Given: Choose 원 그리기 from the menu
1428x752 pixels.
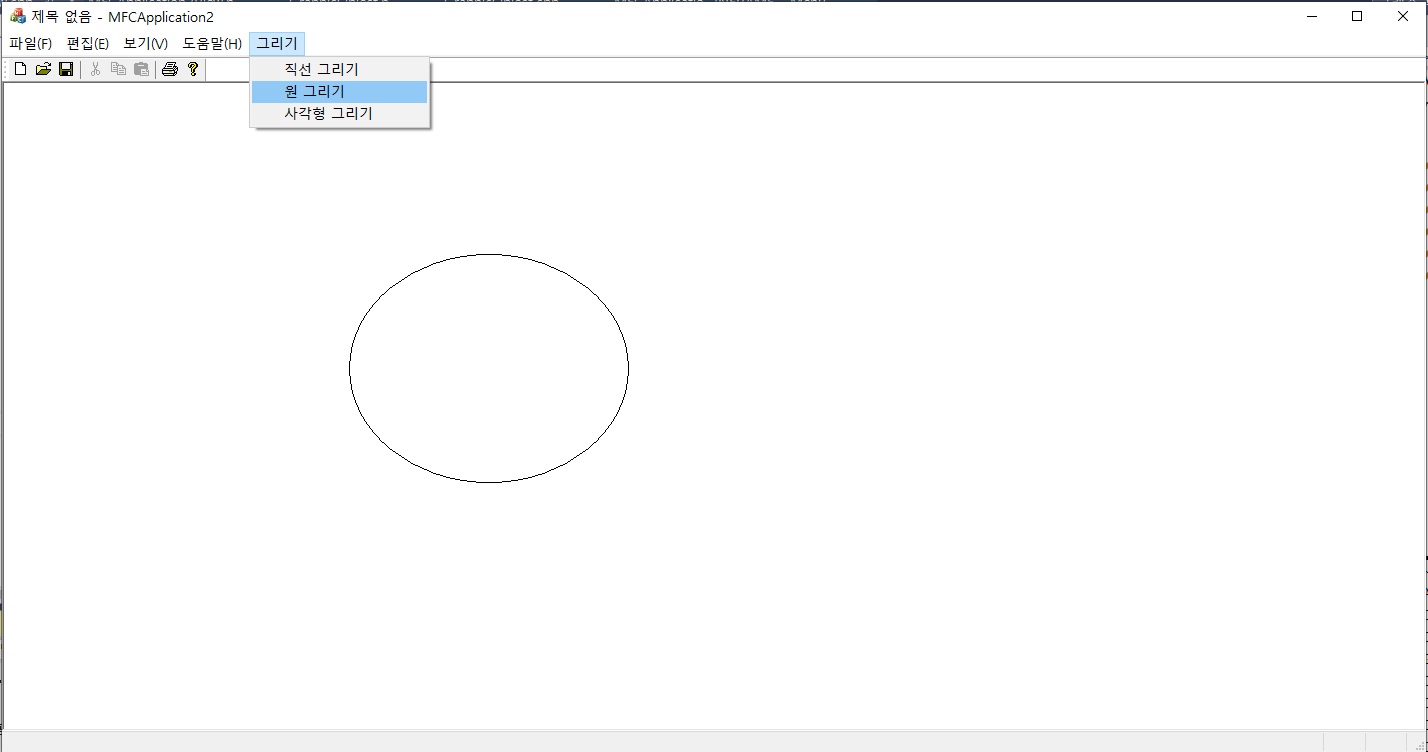Looking at the screenshot, I should click(340, 92).
